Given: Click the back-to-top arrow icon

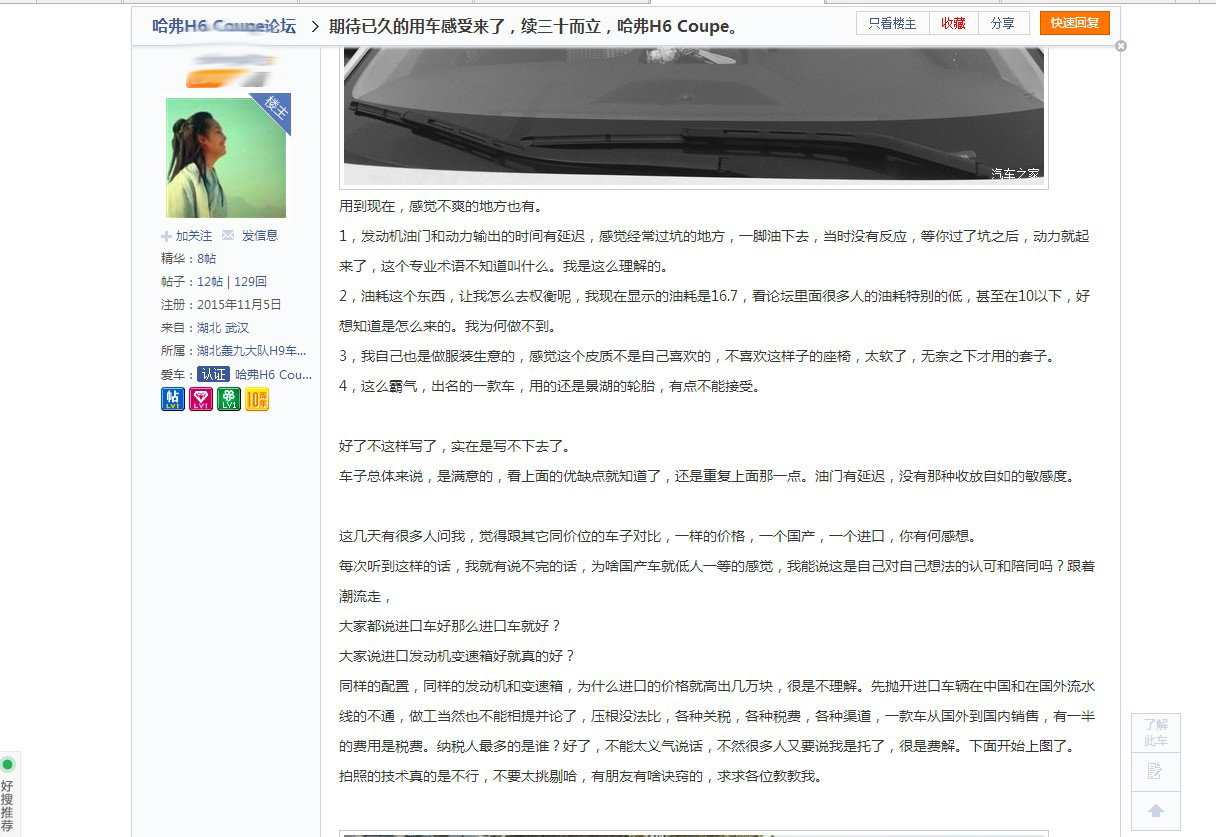Looking at the screenshot, I should [1155, 812].
